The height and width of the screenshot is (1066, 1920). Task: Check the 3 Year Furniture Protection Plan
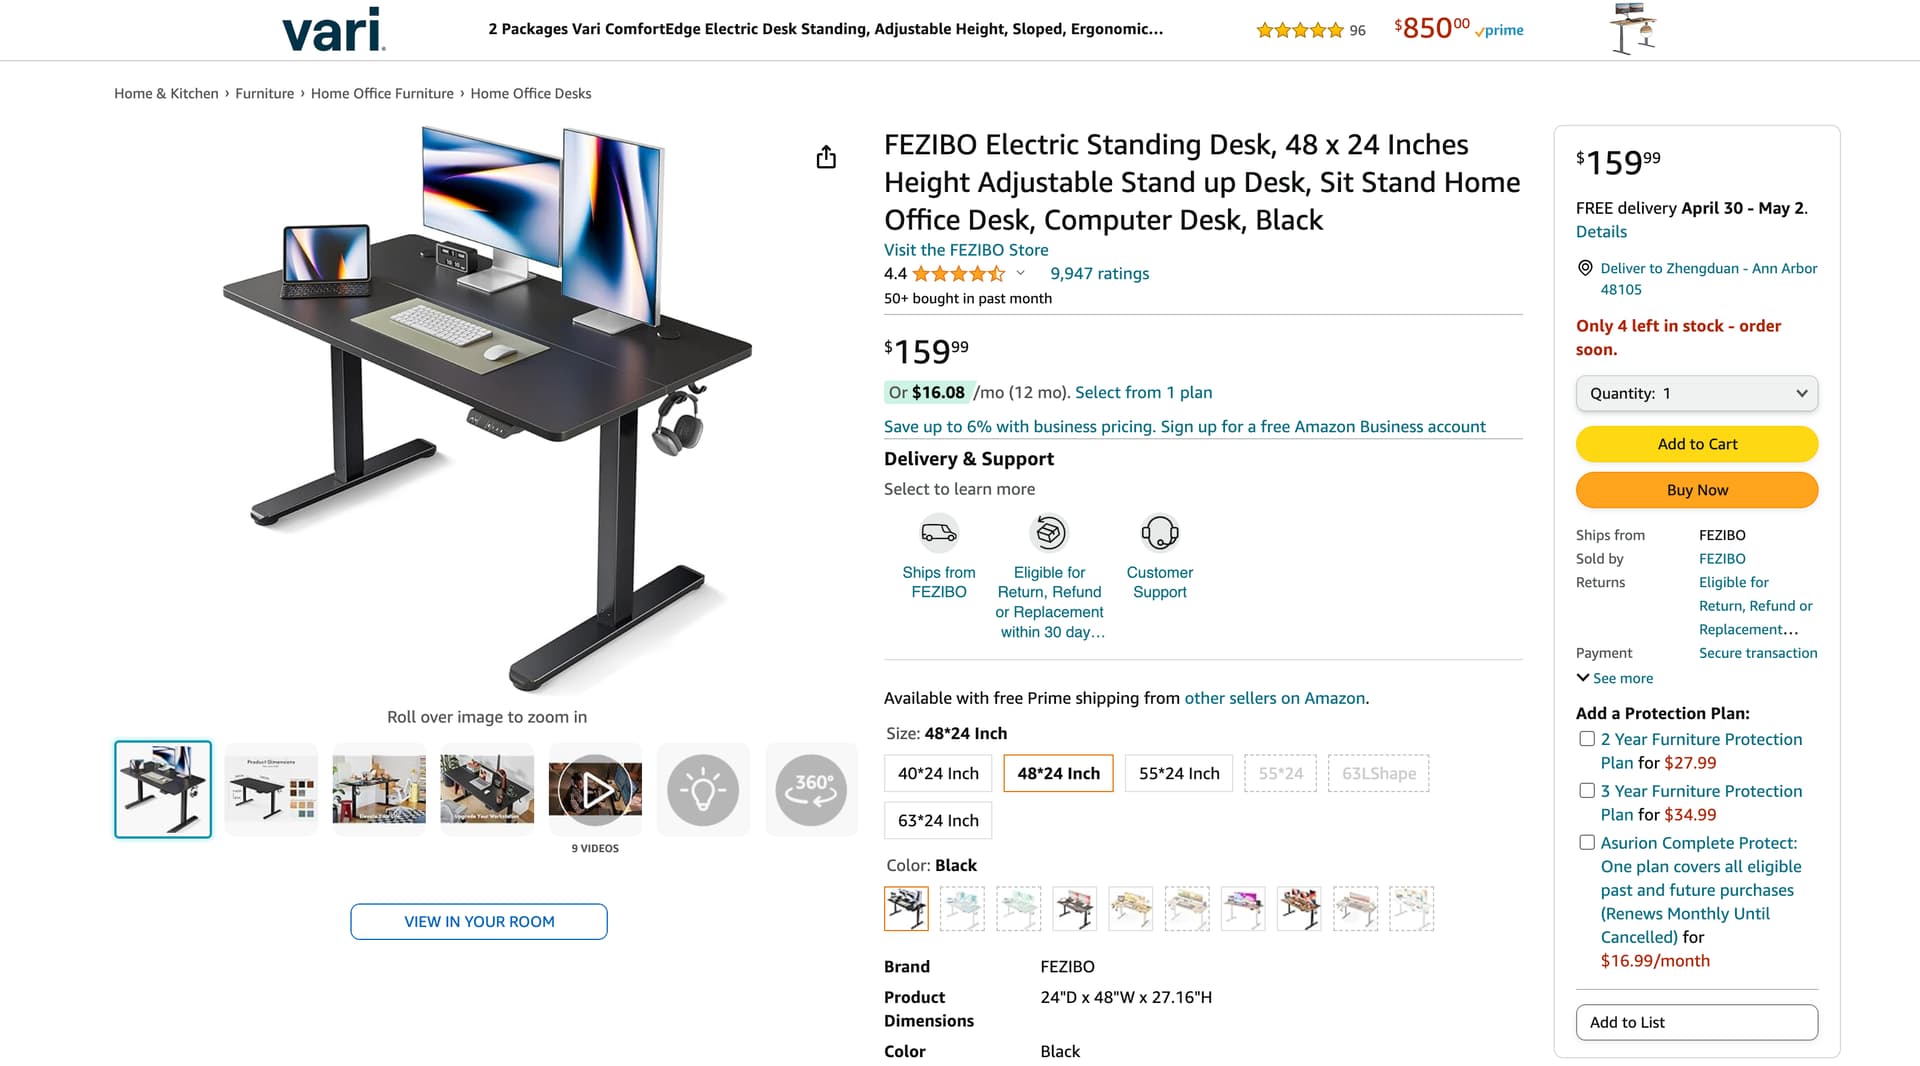(1587, 791)
